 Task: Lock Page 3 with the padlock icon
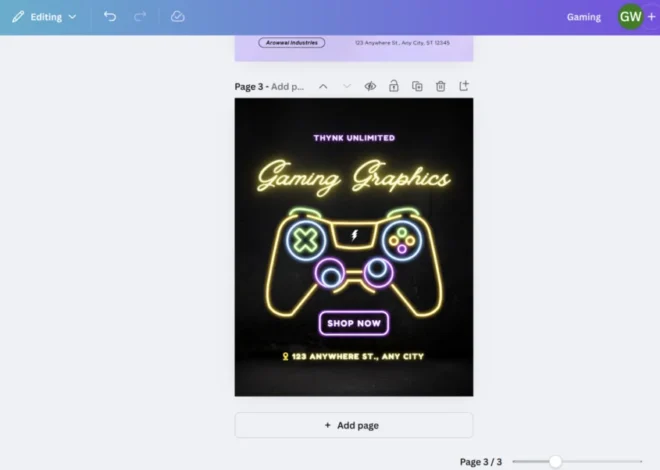pos(394,86)
